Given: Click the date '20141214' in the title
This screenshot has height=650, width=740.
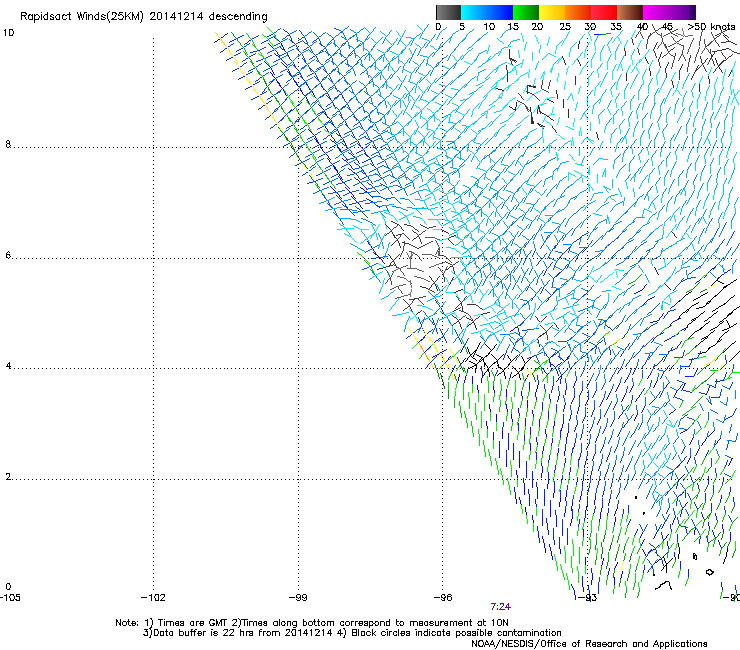Looking at the screenshot, I should click(176, 16).
